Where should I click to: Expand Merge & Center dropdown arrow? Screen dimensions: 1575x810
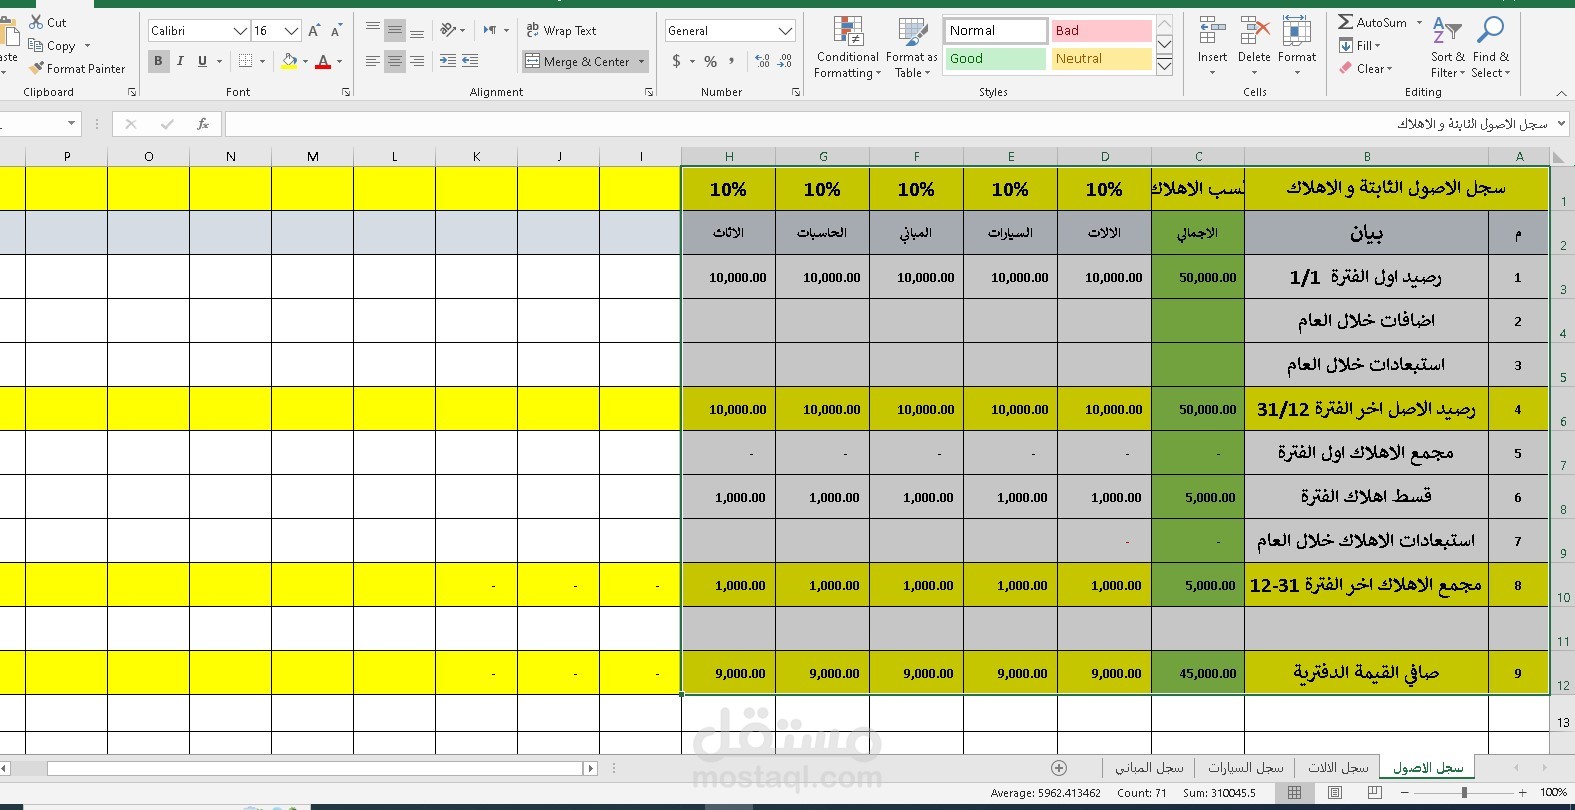click(641, 62)
